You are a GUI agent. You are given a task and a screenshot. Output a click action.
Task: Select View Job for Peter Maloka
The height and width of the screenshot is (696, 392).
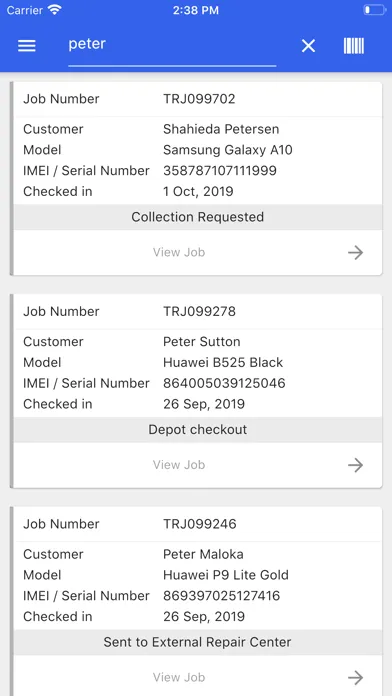point(179,677)
